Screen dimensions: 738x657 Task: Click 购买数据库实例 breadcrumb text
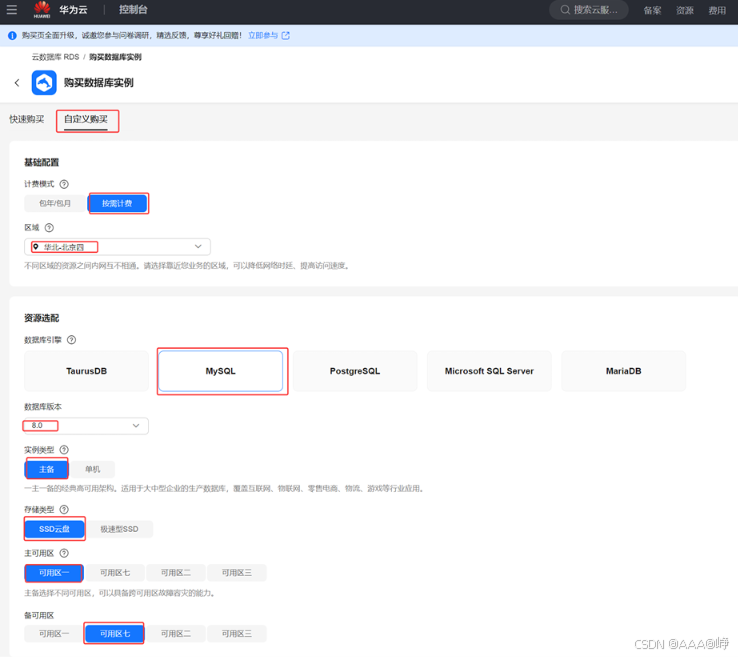click(115, 57)
